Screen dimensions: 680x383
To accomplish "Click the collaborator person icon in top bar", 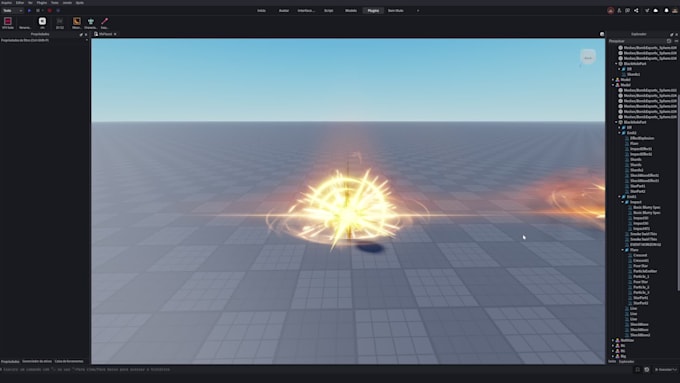I will tap(619, 10).
